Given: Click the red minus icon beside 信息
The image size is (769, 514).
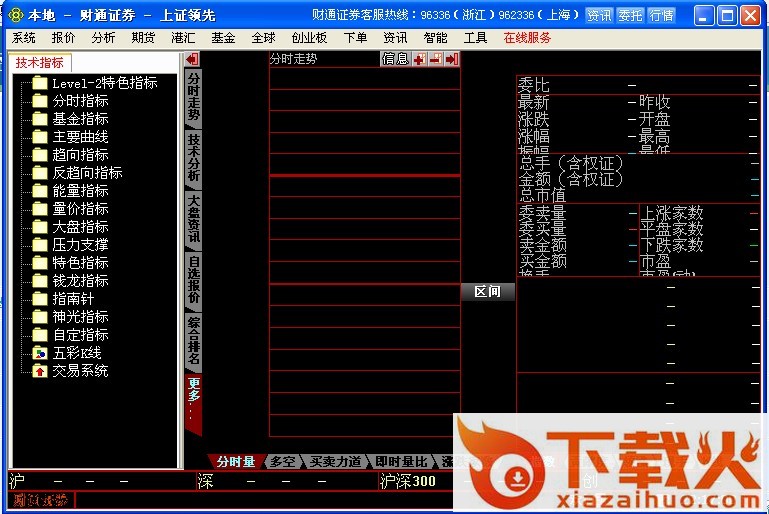Looking at the screenshot, I should [x=435, y=59].
